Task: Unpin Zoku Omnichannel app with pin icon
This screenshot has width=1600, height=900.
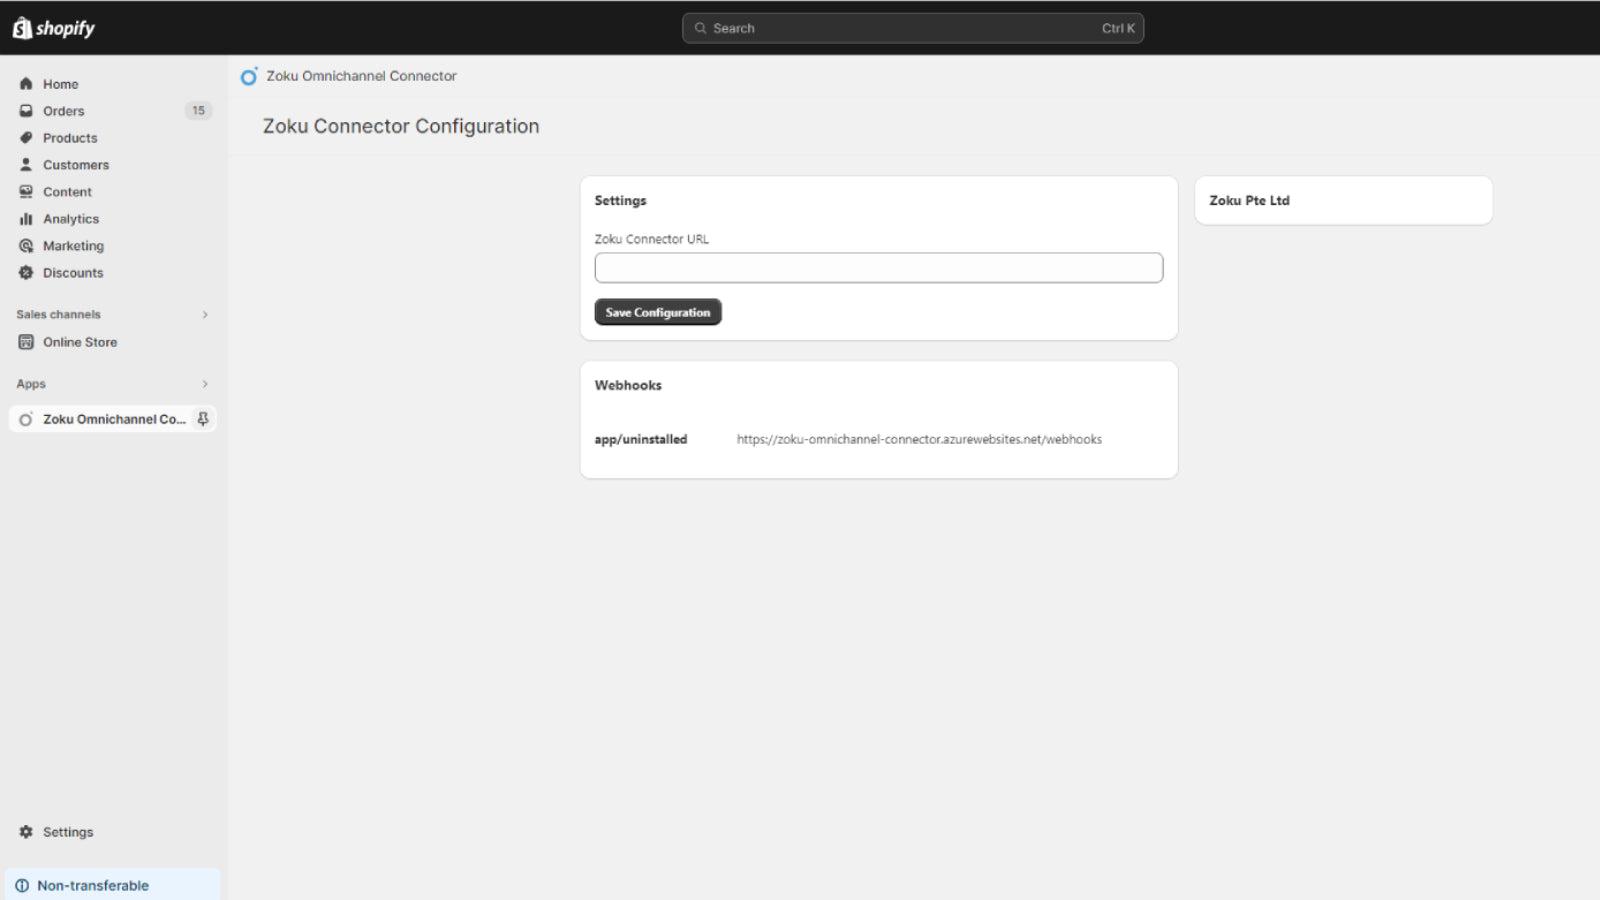Action: click(203, 419)
